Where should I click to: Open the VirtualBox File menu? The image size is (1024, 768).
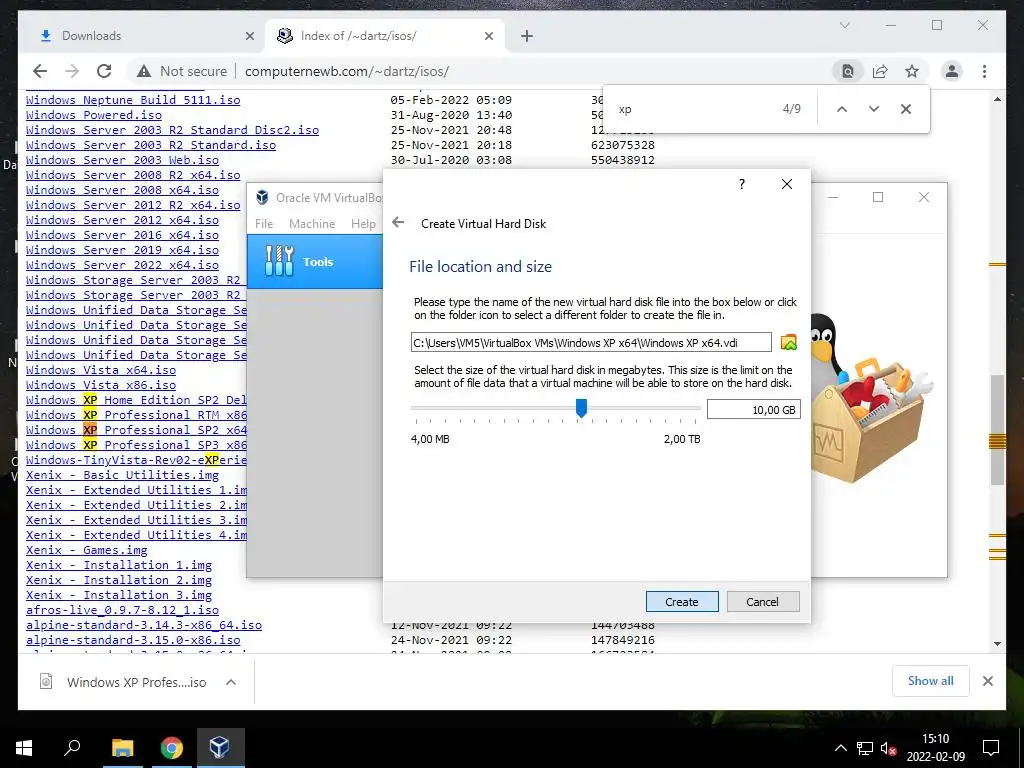pos(264,223)
